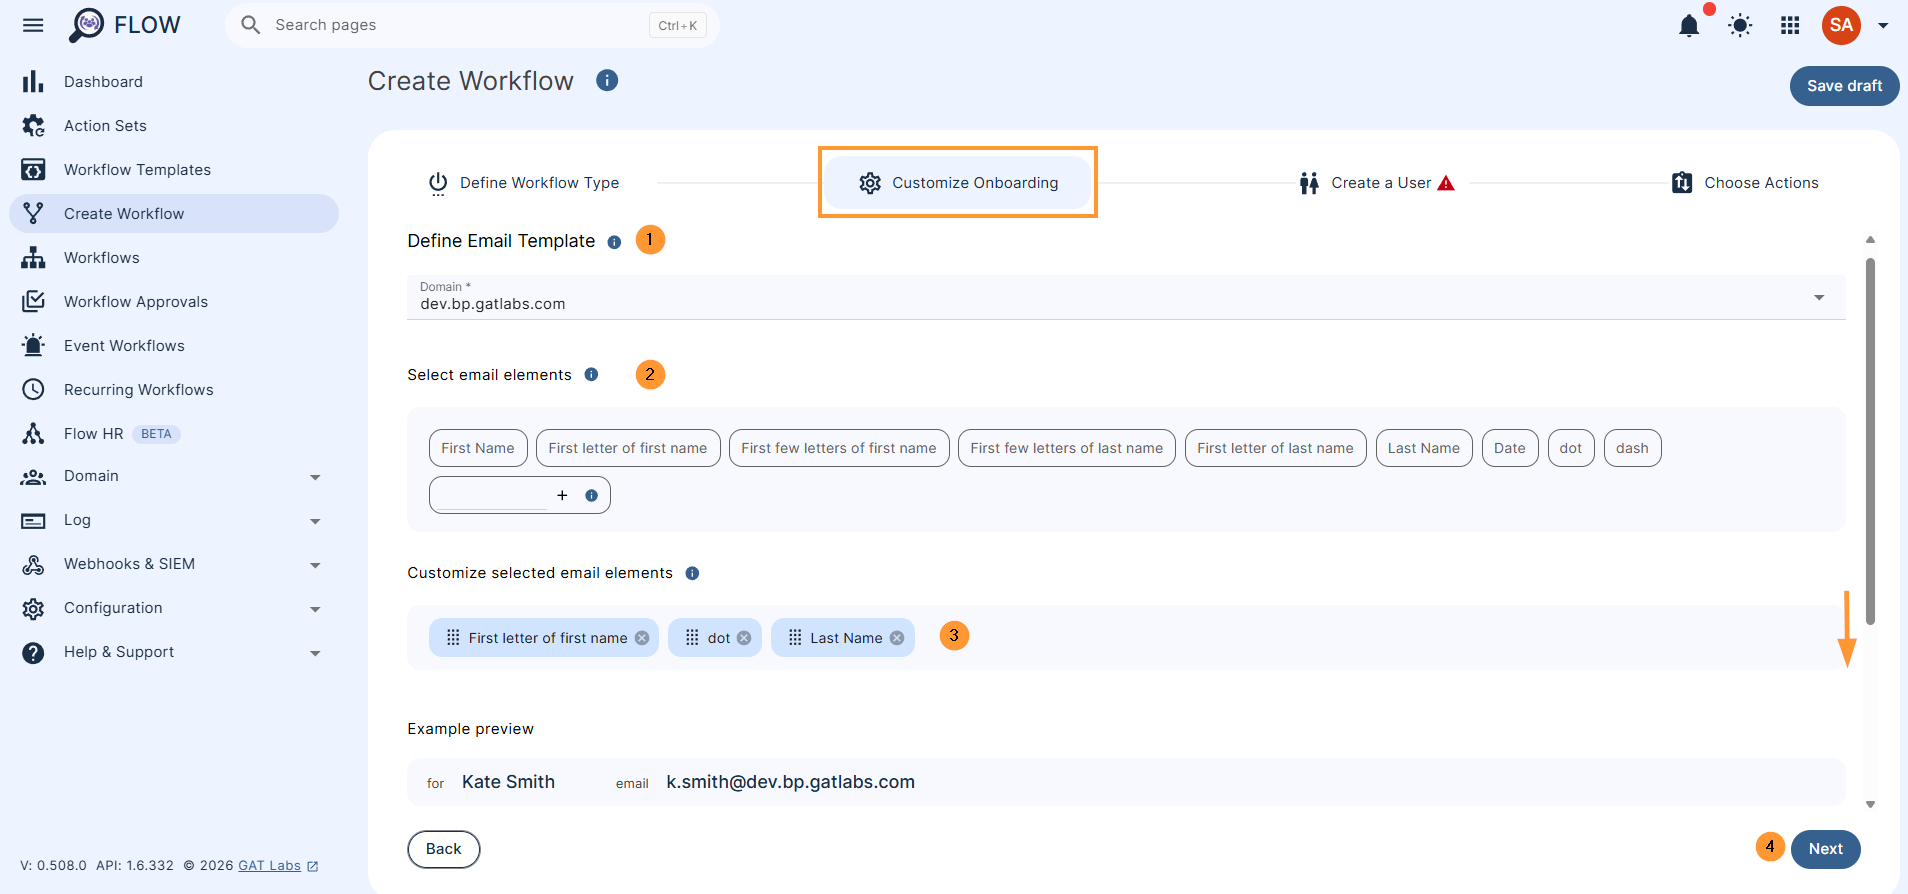
Task: Open the apps grid launcher
Action: point(1790,25)
